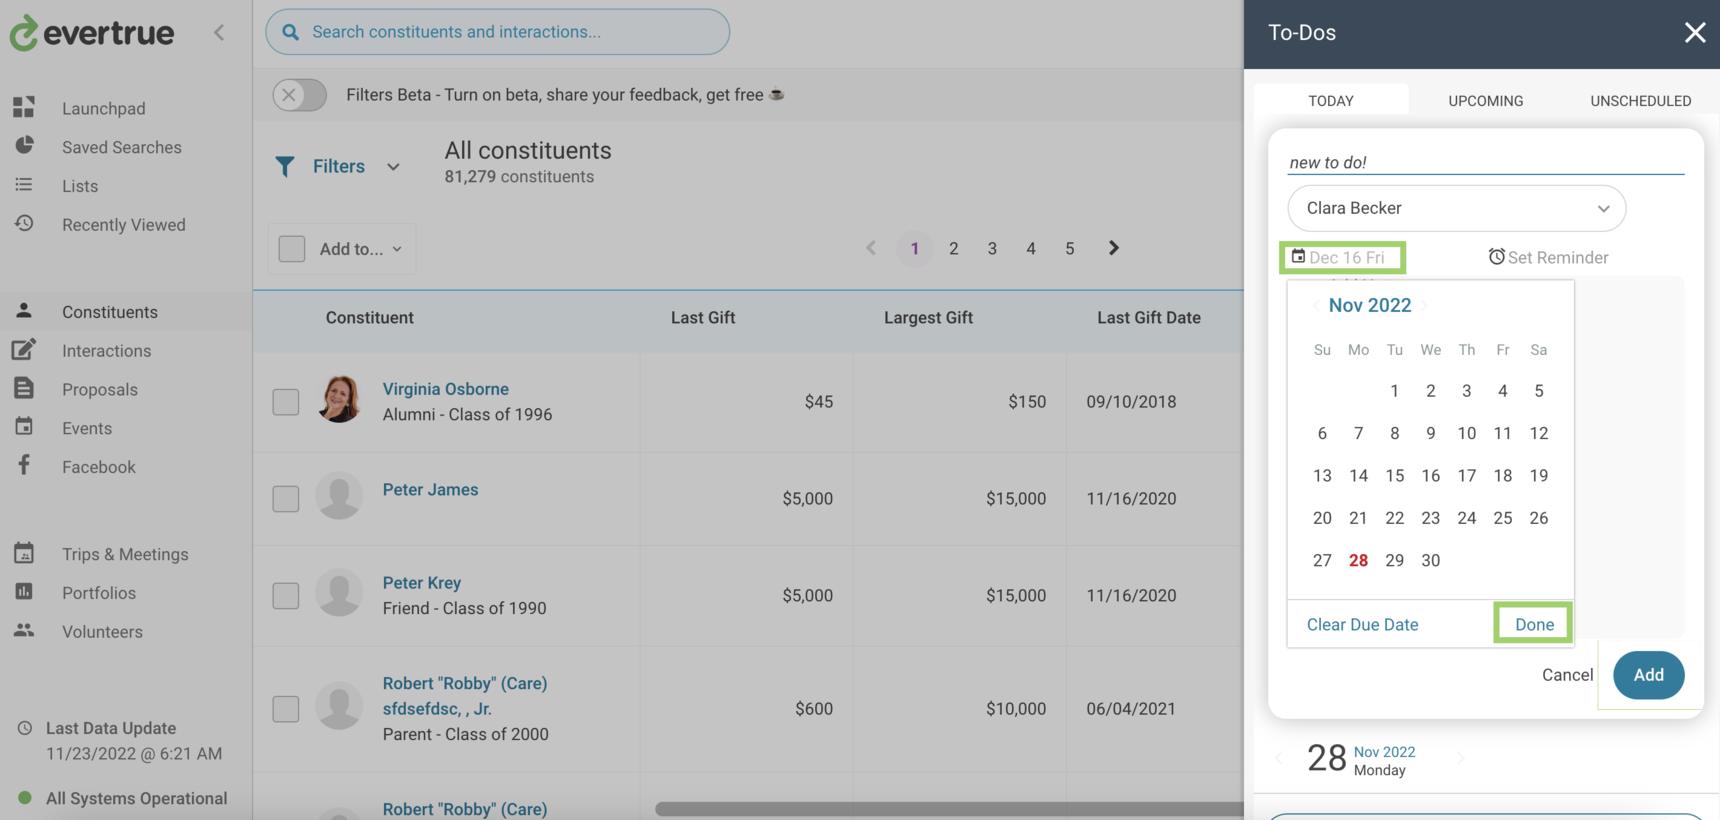The image size is (1720, 820).
Task: Switch to the Upcoming tab
Action: pyautogui.click(x=1485, y=101)
